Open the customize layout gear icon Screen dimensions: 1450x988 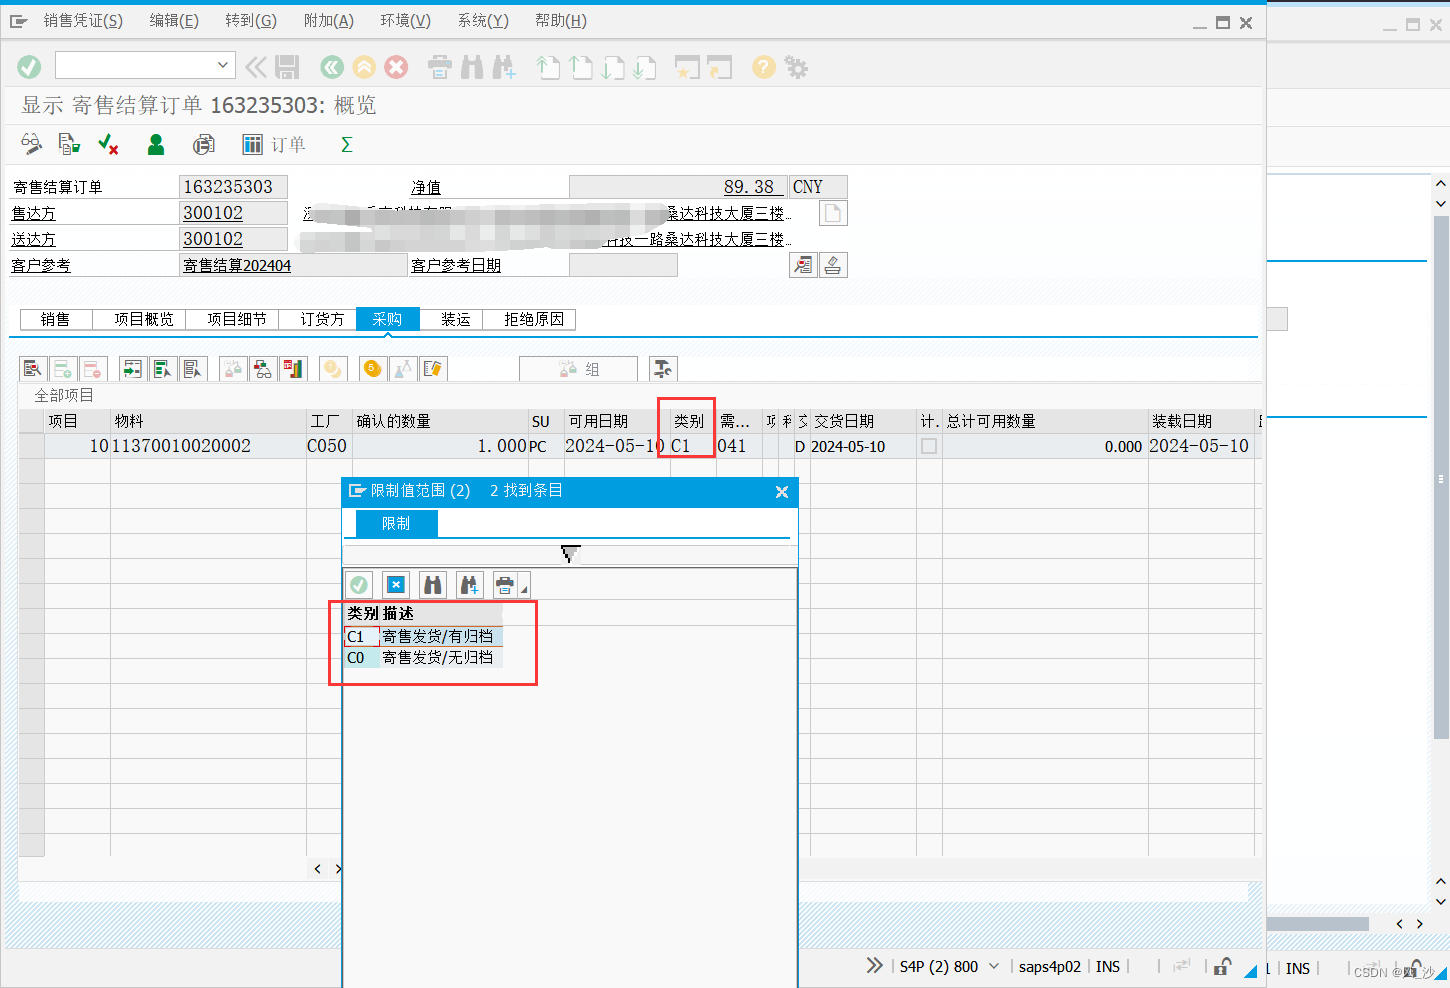(796, 67)
